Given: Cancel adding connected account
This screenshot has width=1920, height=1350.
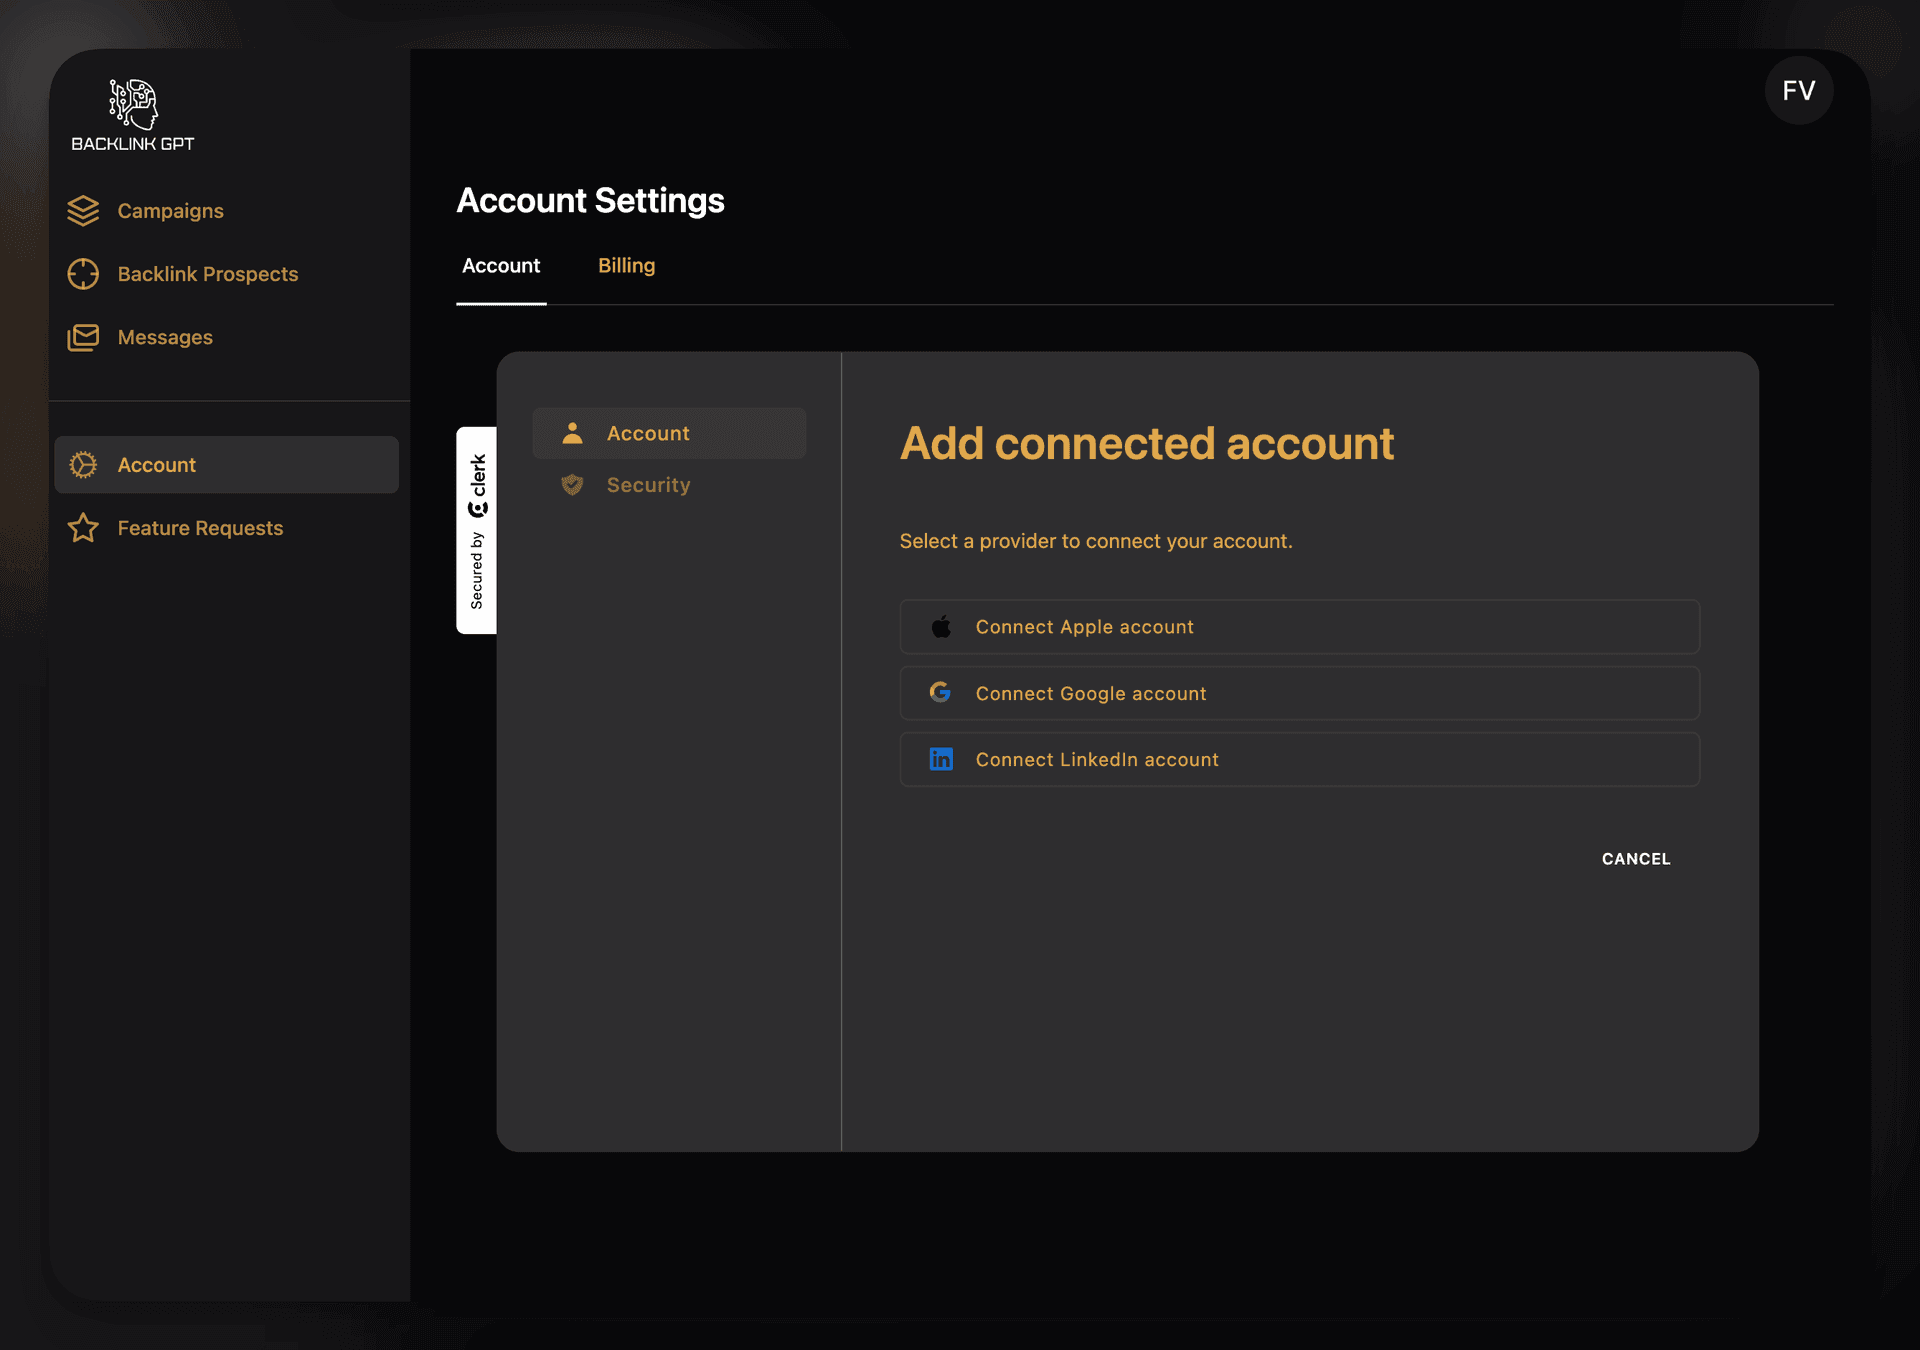Looking at the screenshot, I should pyautogui.click(x=1635, y=859).
